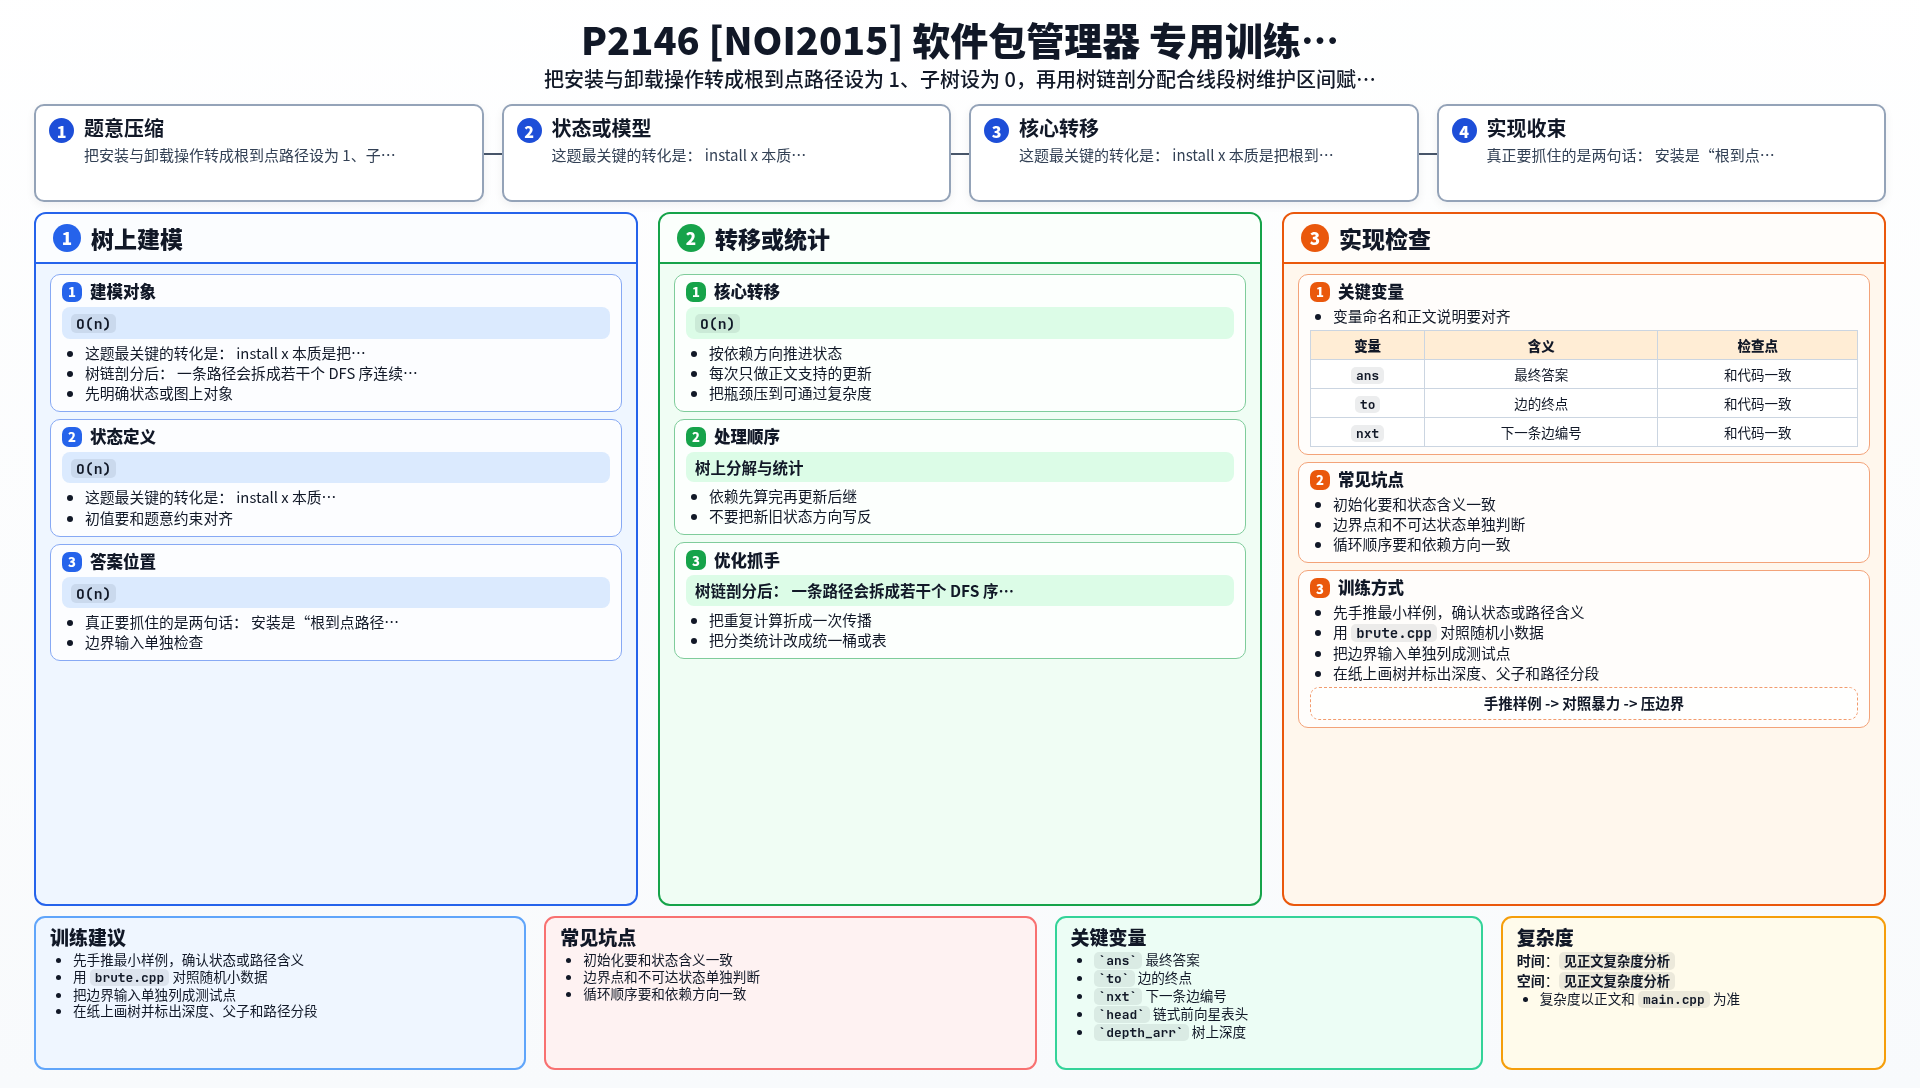Click the orange 2 badge in 常见坑点 sub-card

click(x=1320, y=480)
